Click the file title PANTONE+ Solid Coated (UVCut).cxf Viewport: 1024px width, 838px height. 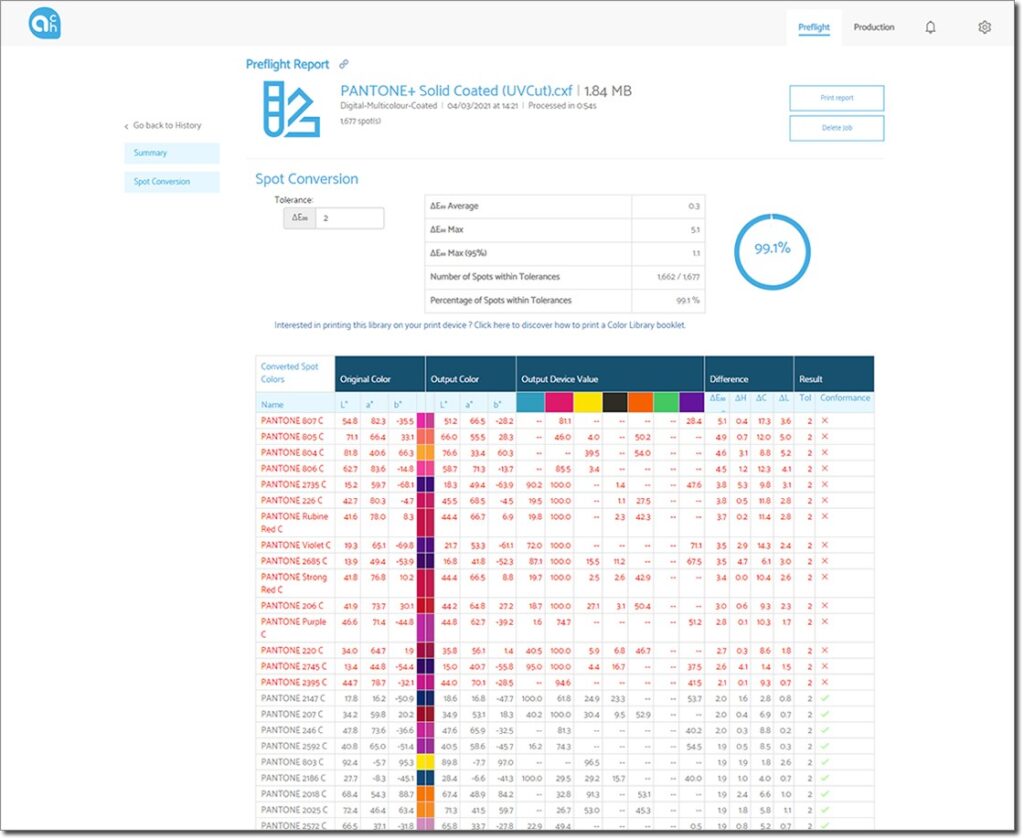click(x=456, y=91)
